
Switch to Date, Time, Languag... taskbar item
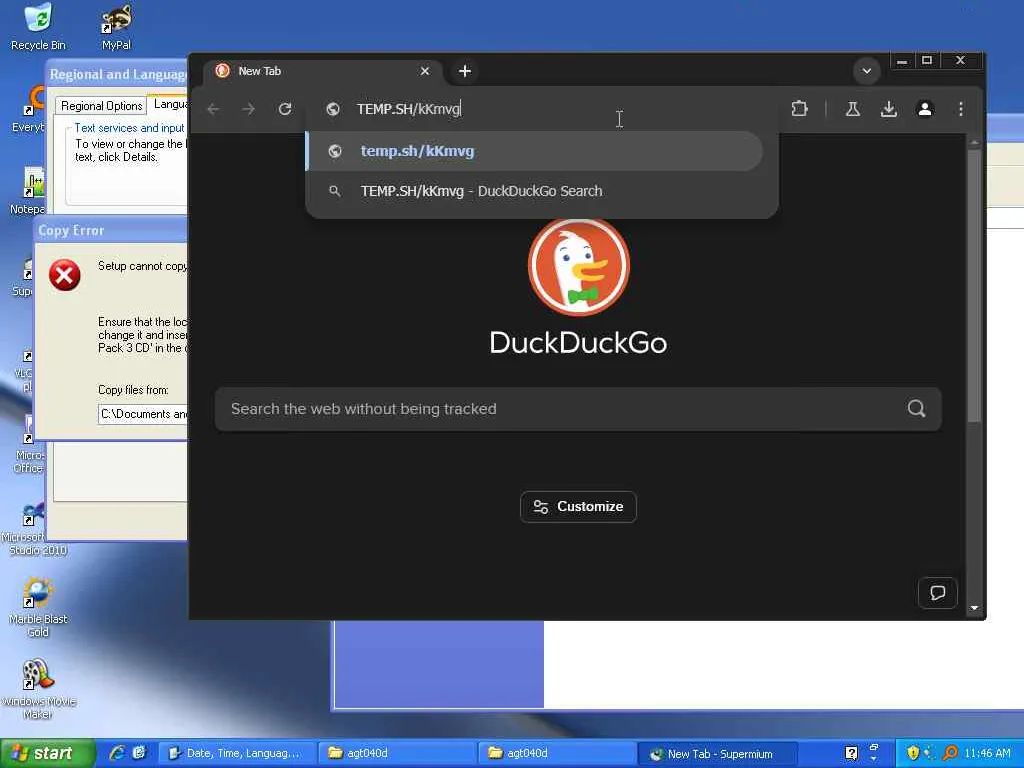pos(238,754)
